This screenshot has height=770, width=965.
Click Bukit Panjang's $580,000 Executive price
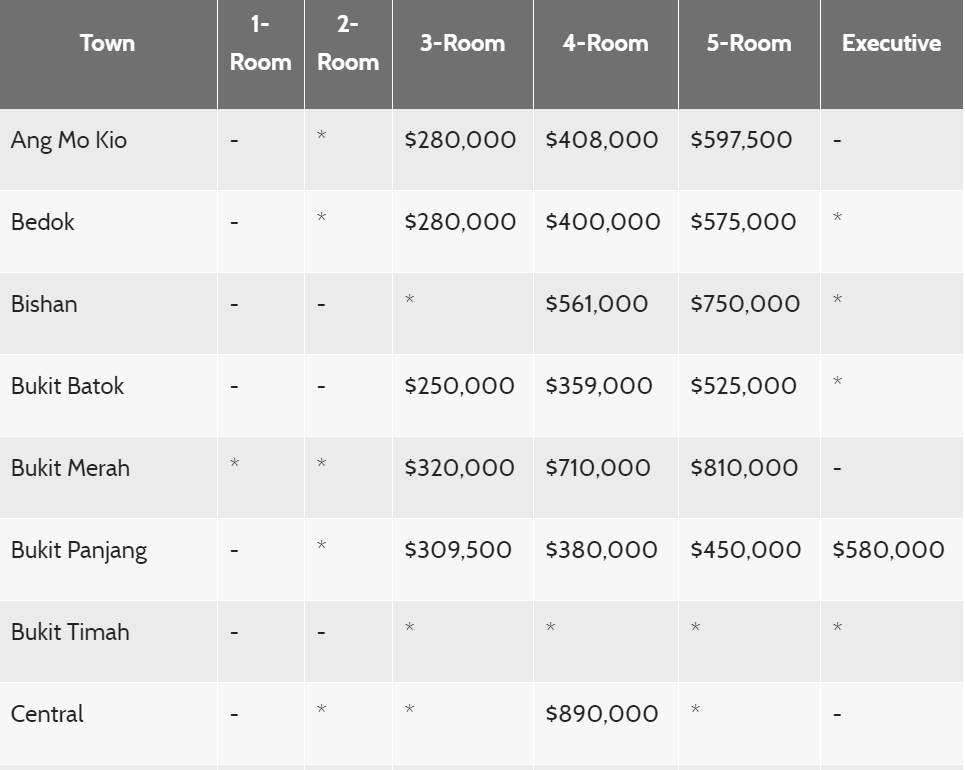[888, 550]
